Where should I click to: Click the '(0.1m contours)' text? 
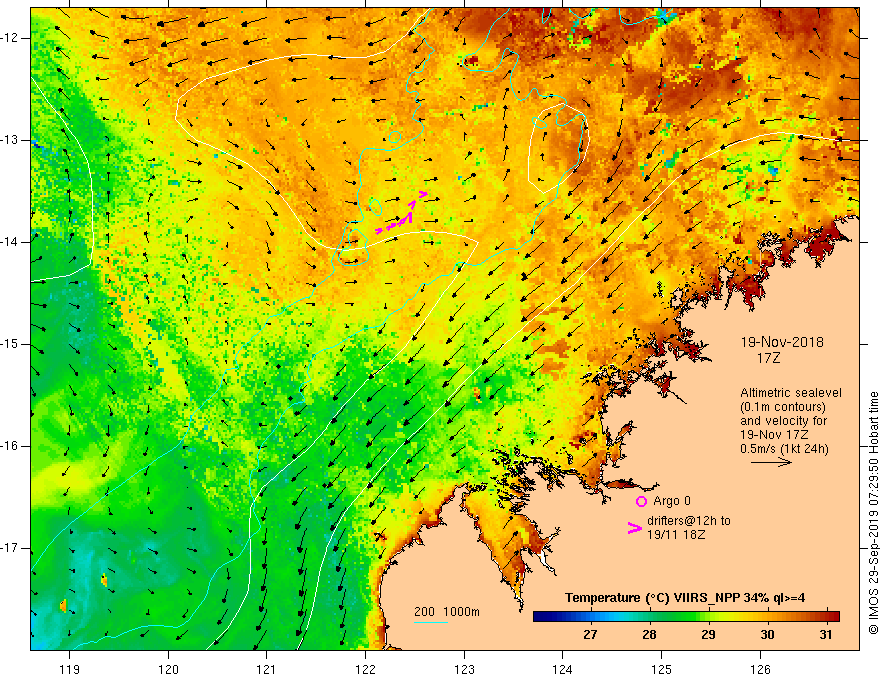click(782, 407)
